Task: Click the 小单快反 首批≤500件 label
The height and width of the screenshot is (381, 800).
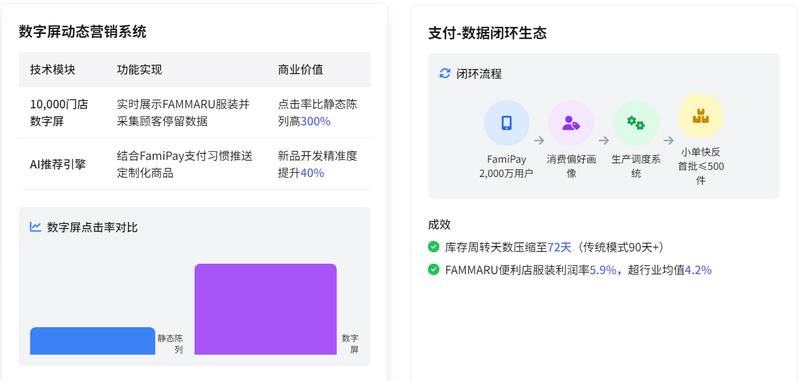Action: click(x=701, y=166)
